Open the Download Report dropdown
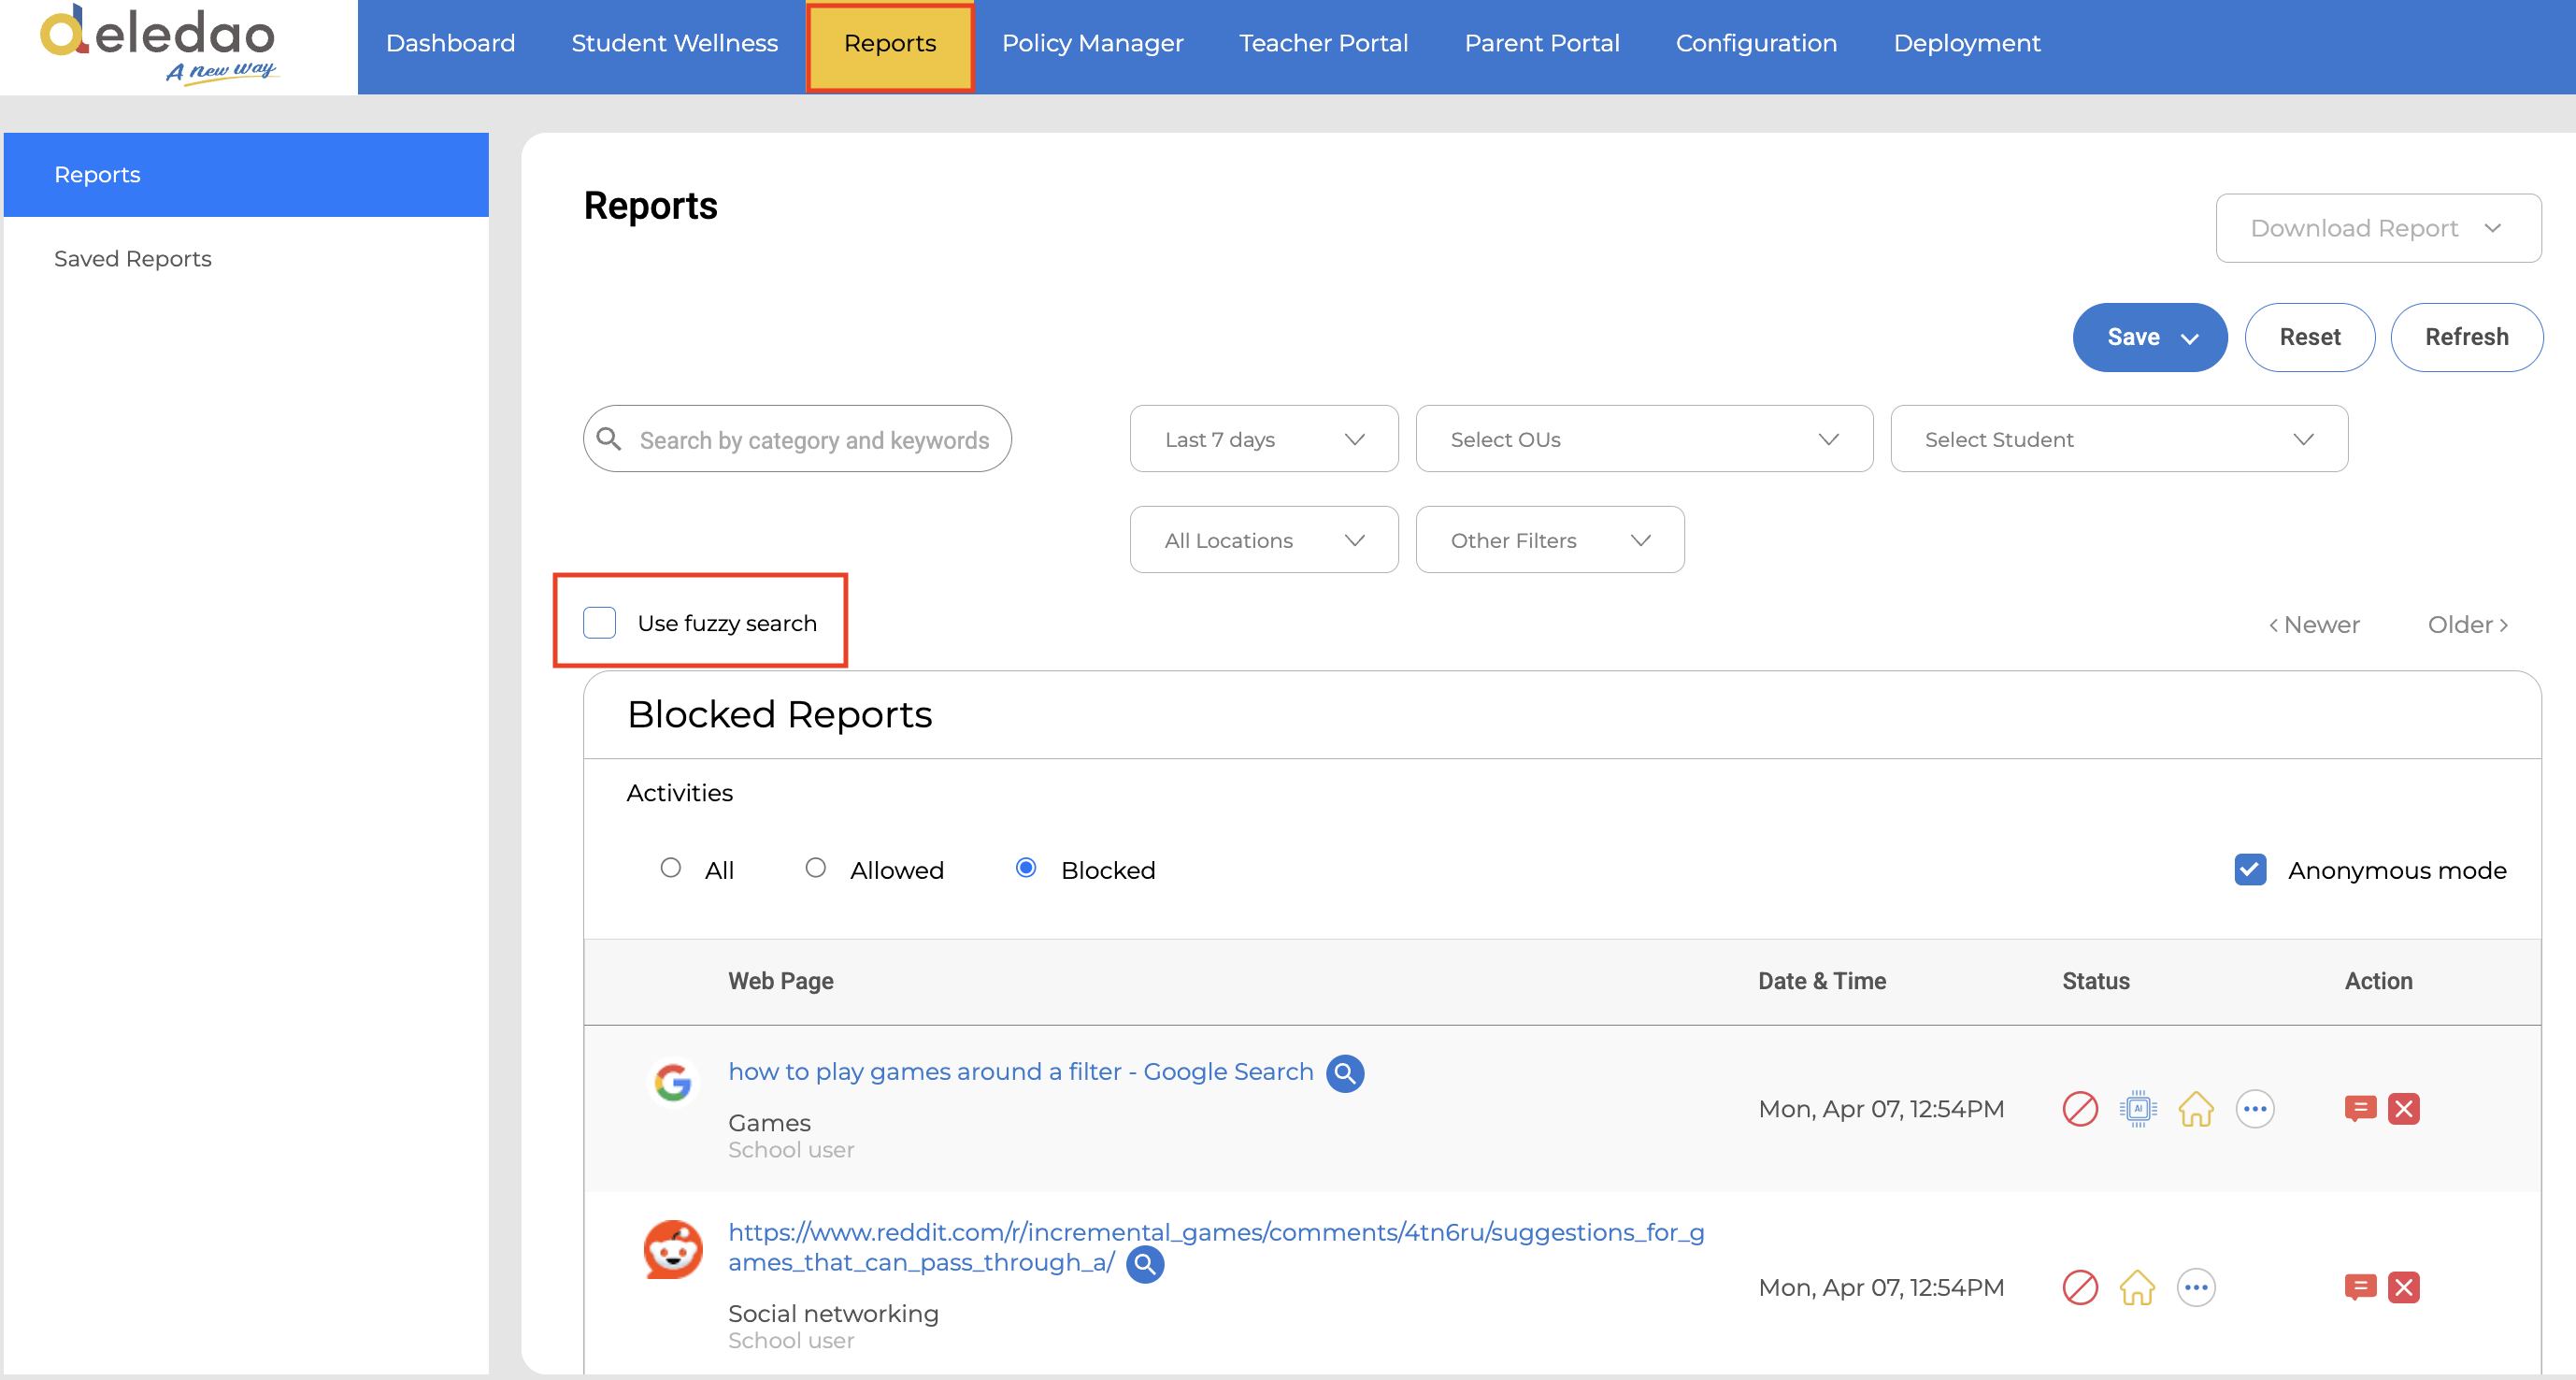Image resolution: width=2576 pixels, height=1380 pixels. coord(2378,228)
